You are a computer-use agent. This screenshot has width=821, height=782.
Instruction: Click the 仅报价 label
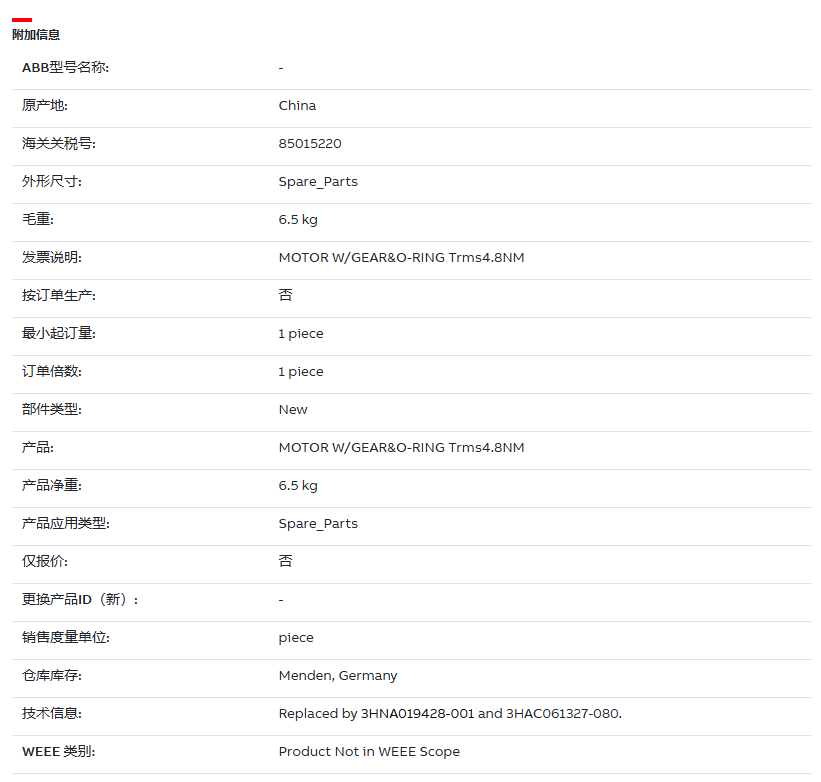point(45,562)
